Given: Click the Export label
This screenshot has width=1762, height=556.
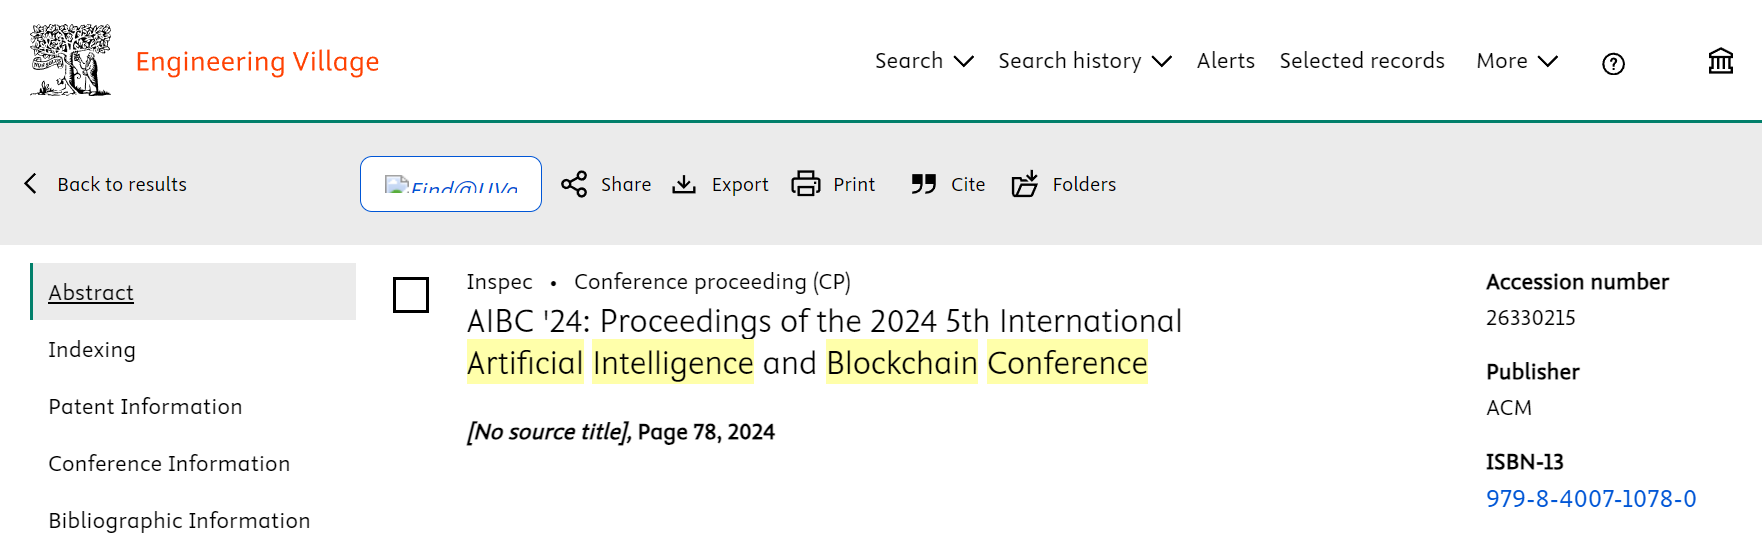Looking at the screenshot, I should pos(740,185).
